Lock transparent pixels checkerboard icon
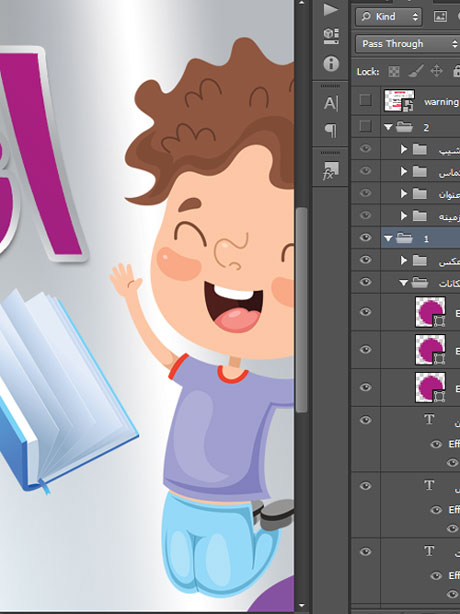Screen dimensions: 460x614 pyautogui.click(x=393, y=71)
